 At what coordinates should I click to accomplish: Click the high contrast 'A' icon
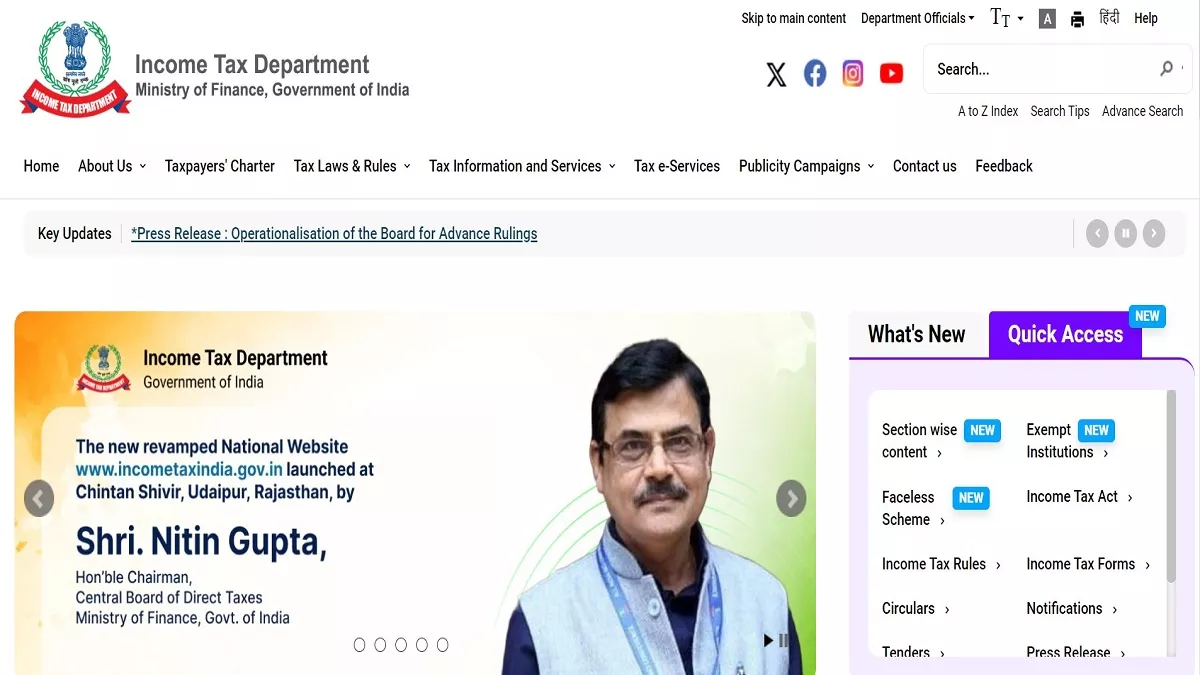coord(1047,19)
